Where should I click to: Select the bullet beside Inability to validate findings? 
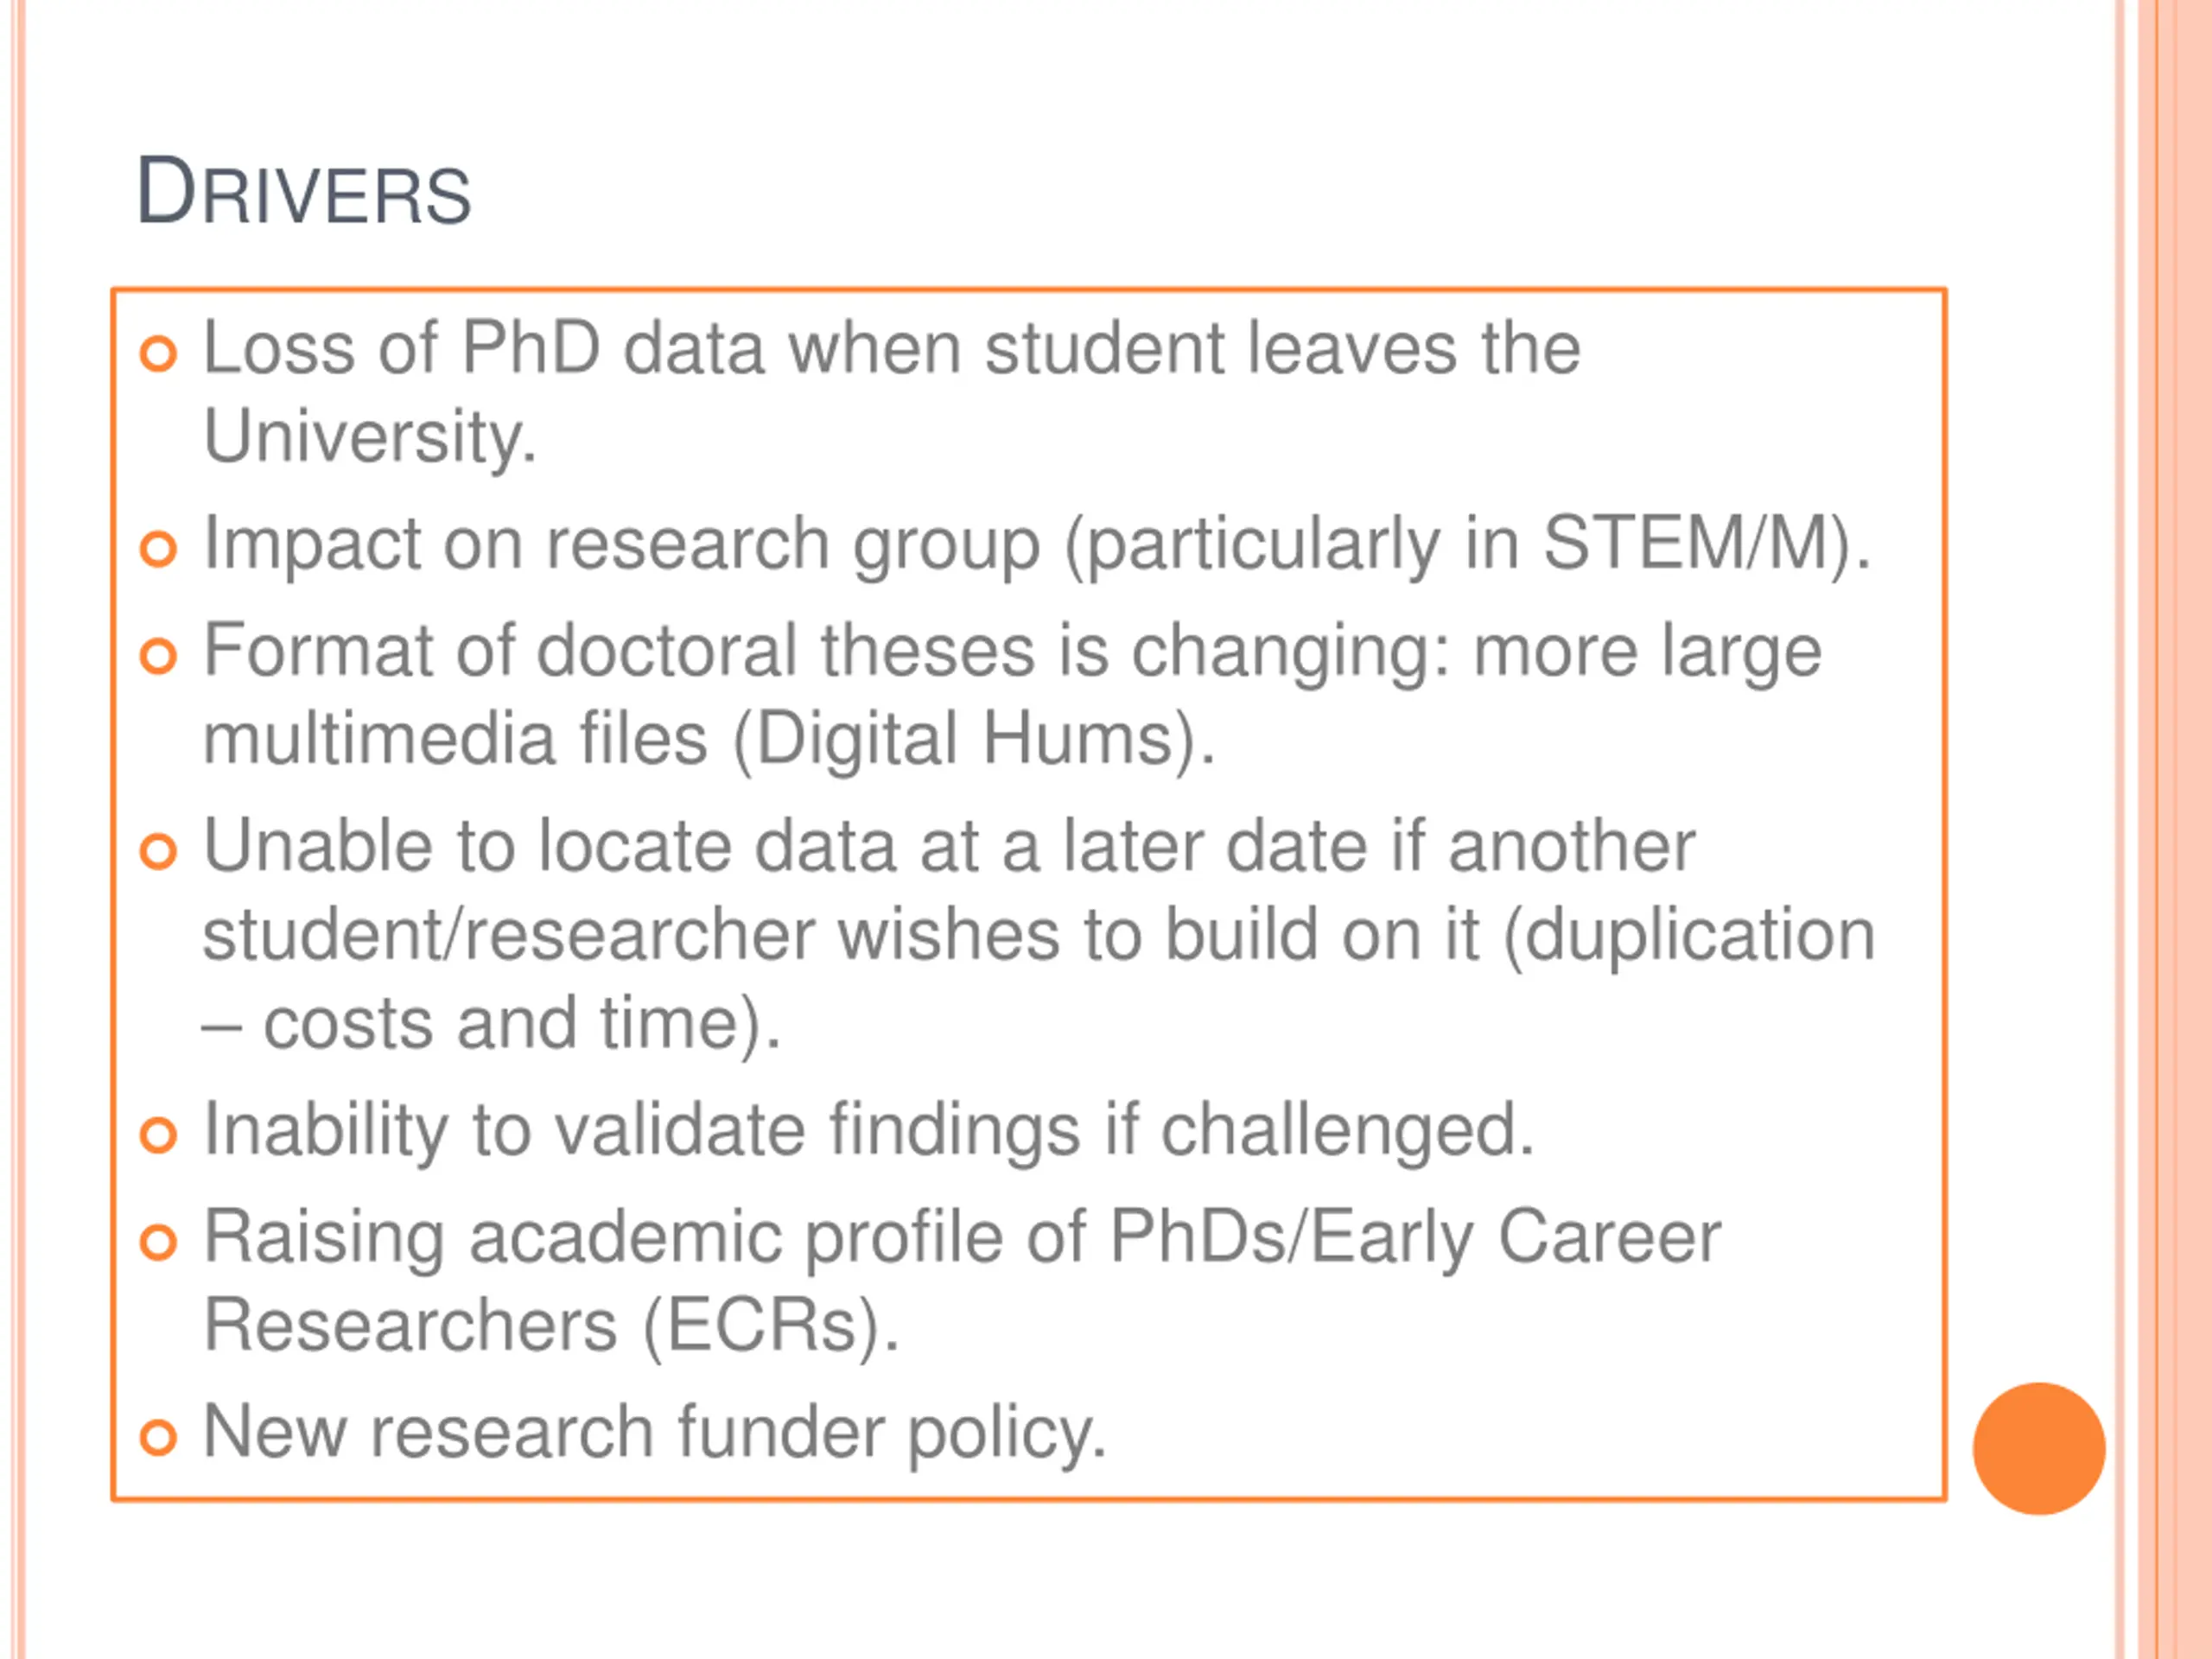click(158, 1135)
